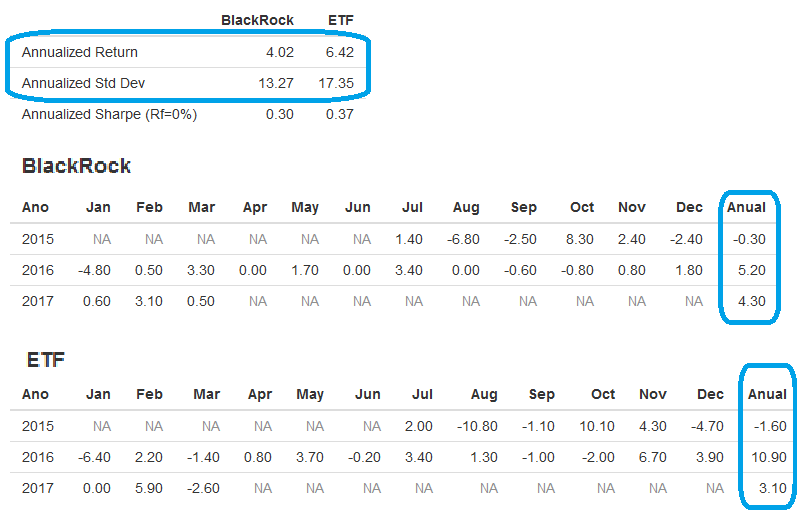Click the Annualized Sharpe (Rf=0%) label
Image resolution: width=797 pixels, height=511 pixels.
109,114
